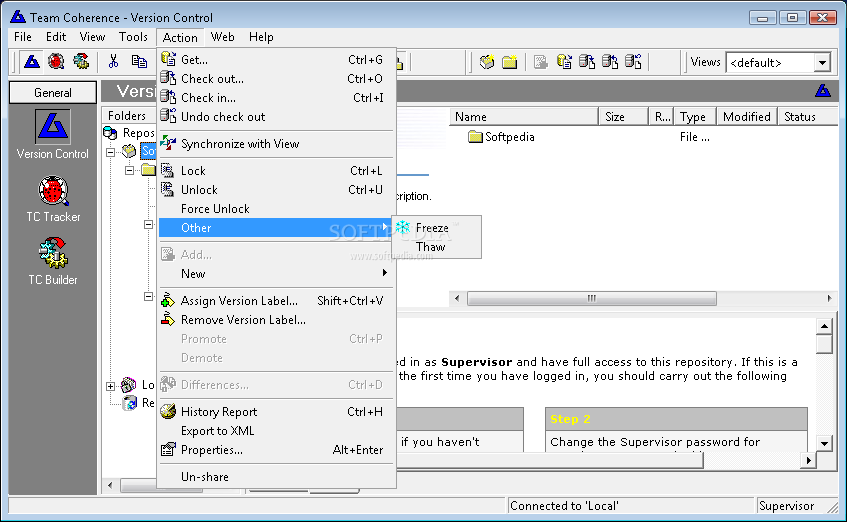Select the Lock menu entry

pyautogui.click(x=277, y=171)
